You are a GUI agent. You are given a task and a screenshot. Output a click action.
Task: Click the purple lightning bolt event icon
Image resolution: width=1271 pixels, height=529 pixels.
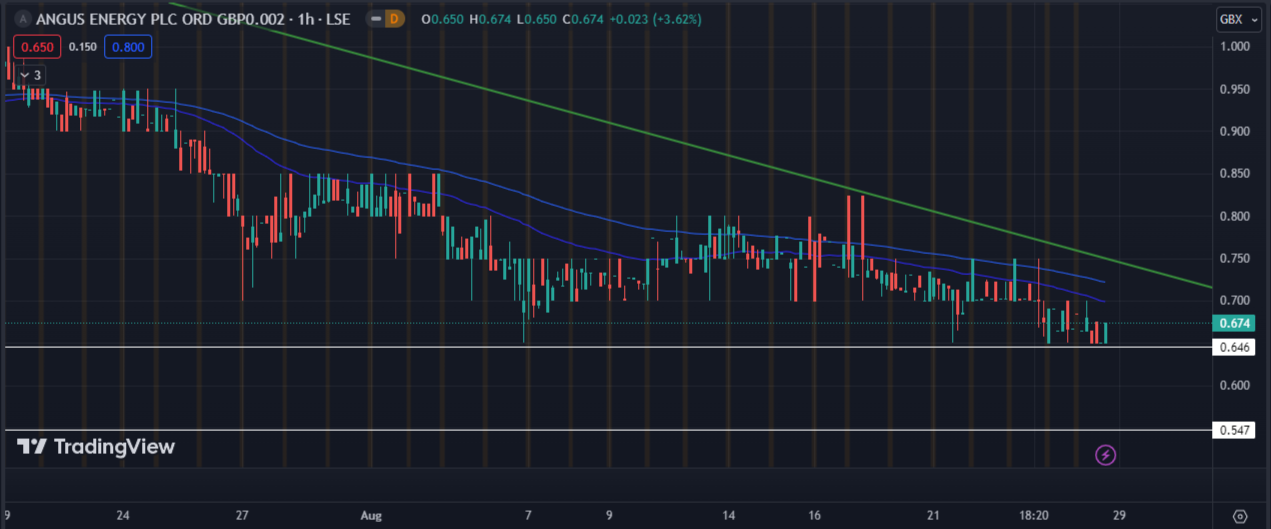point(1105,455)
